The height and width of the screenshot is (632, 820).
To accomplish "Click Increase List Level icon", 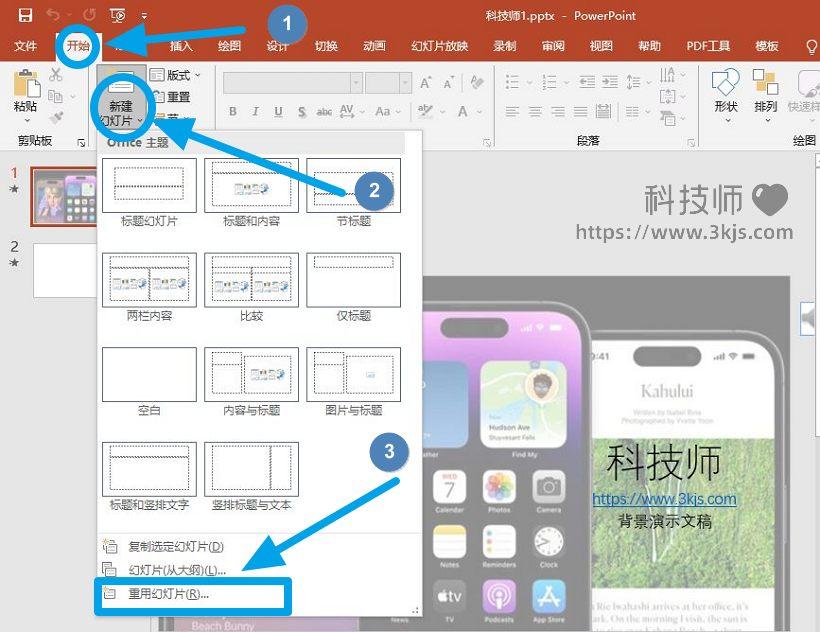I will (610, 82).
